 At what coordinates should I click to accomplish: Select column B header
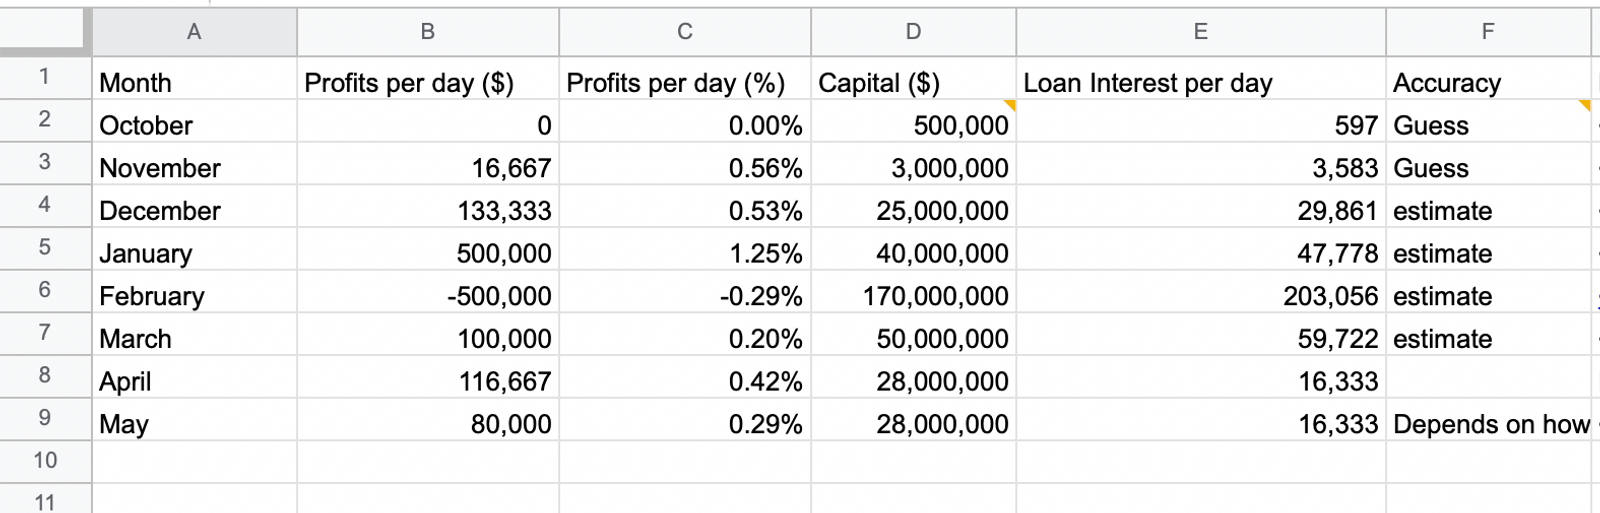pyautogui.click(x=428, y=32)
